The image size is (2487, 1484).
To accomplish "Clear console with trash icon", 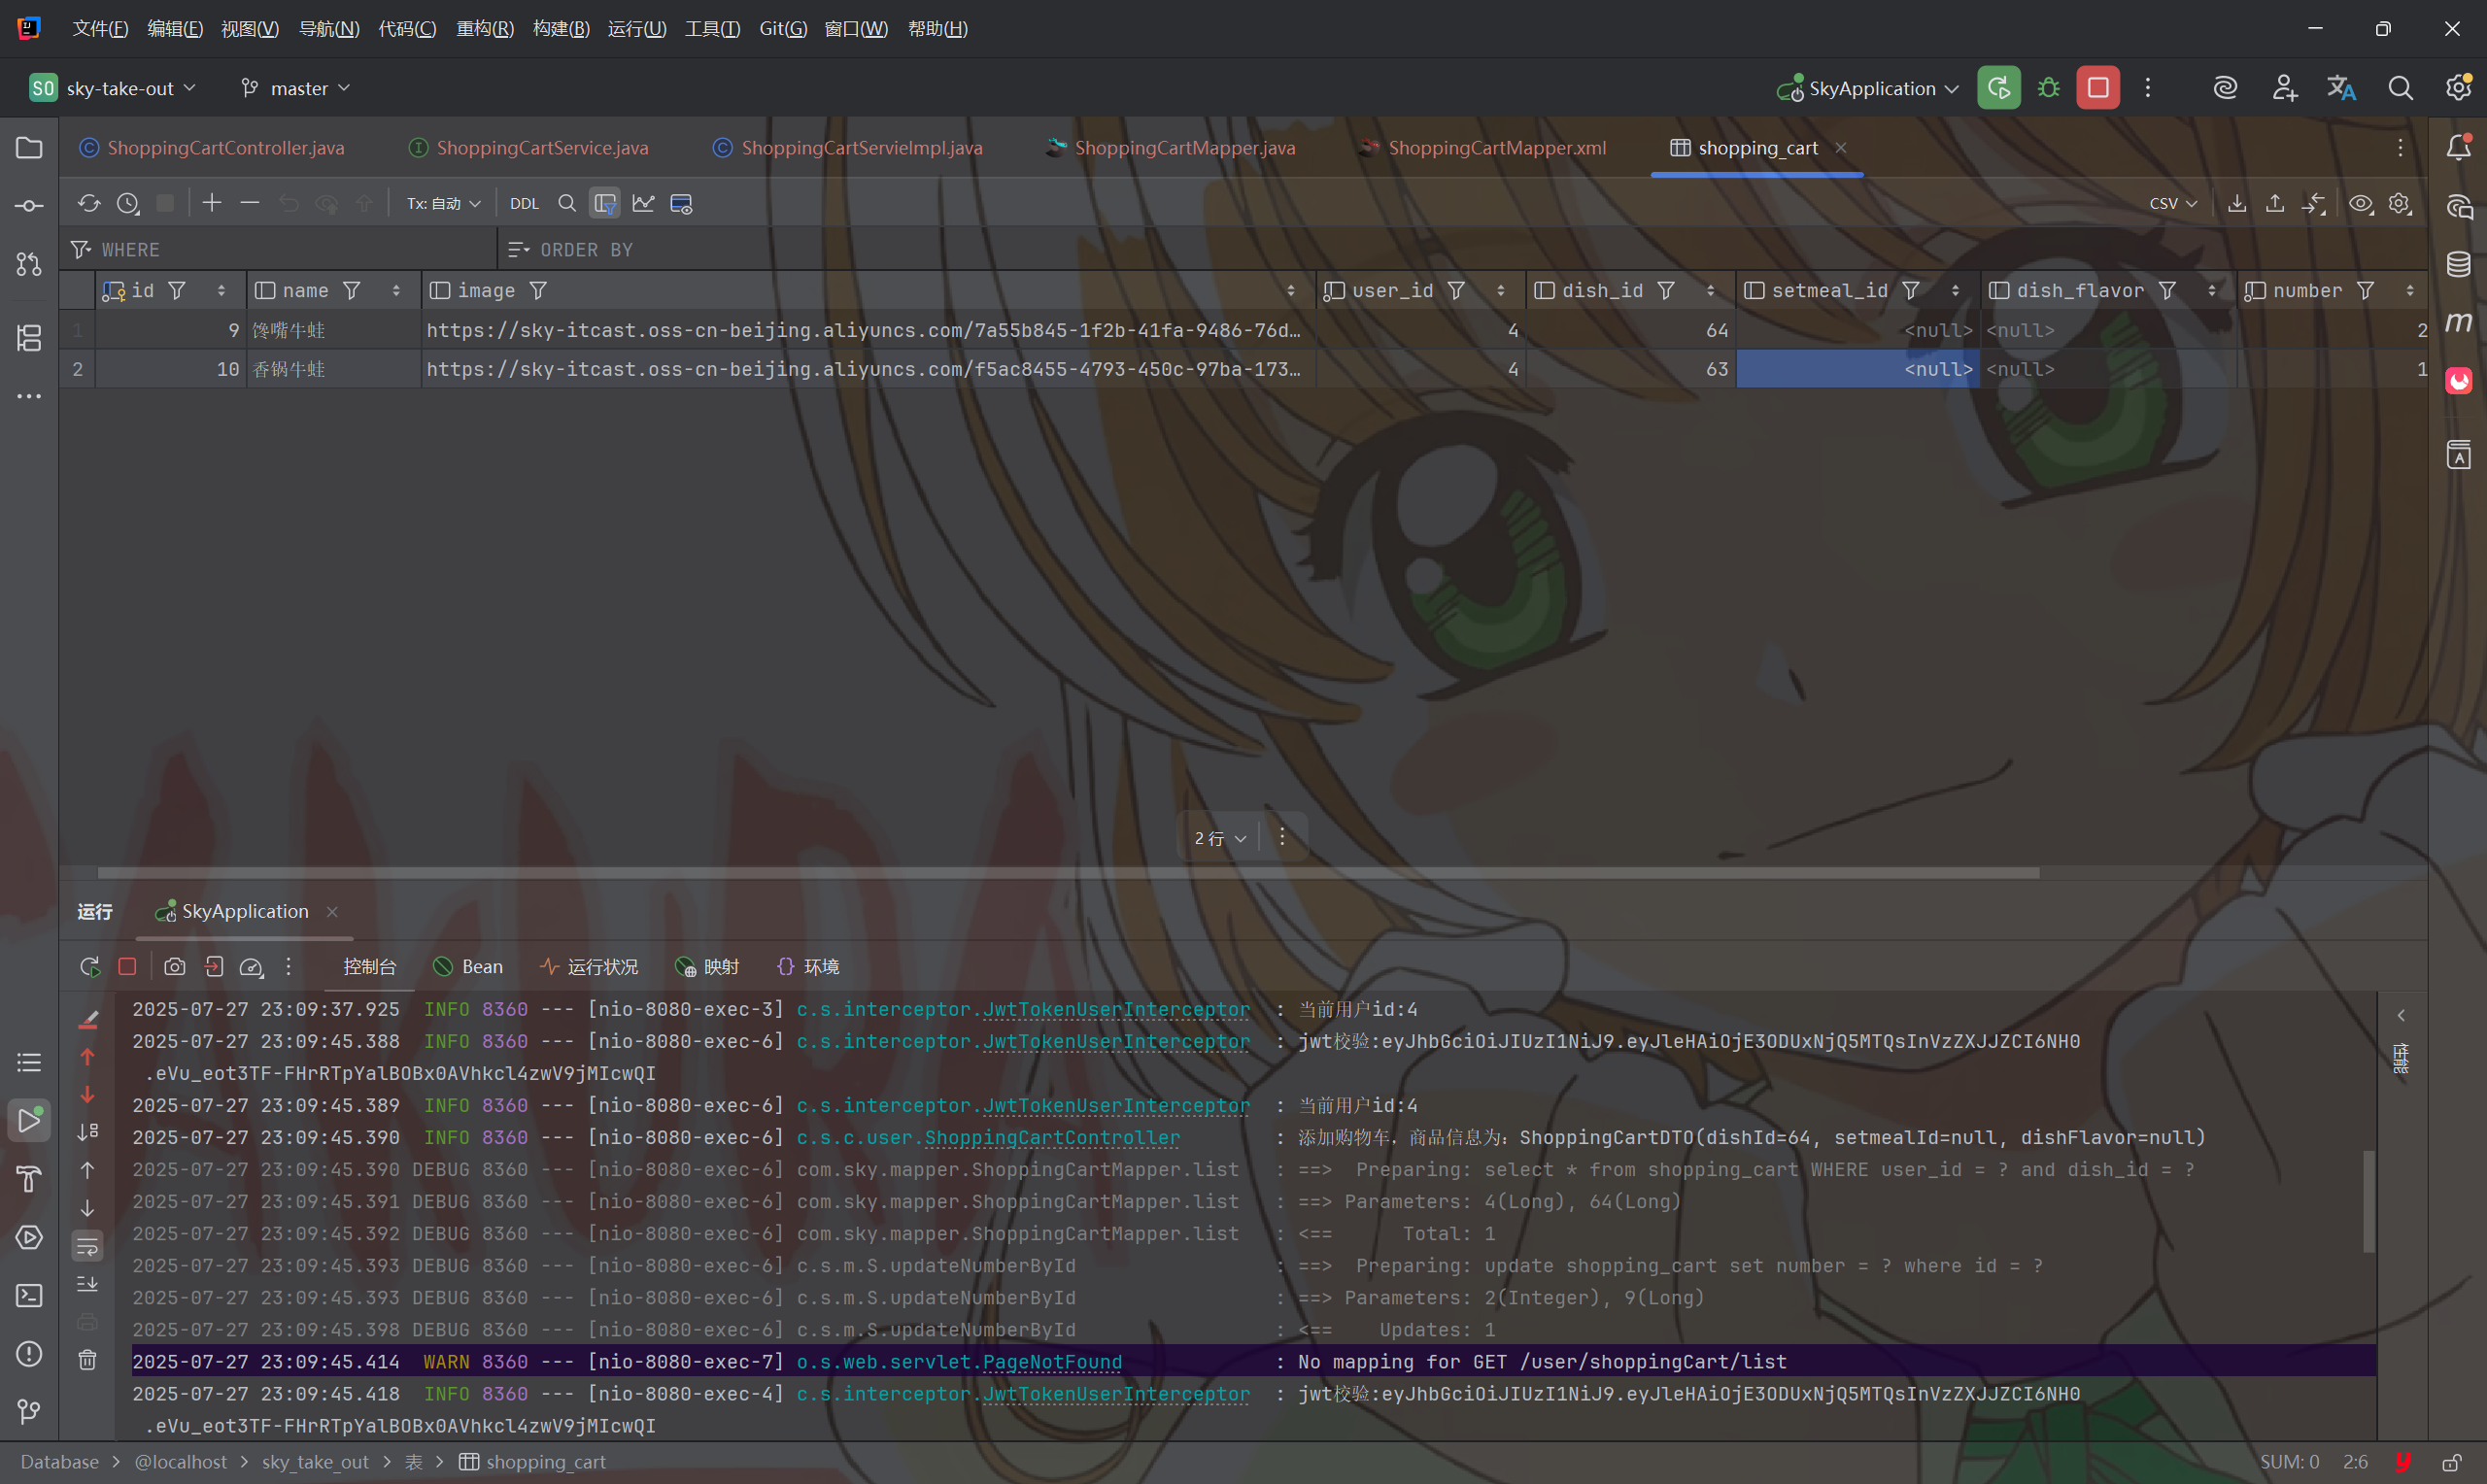I will coord(88,1360).
